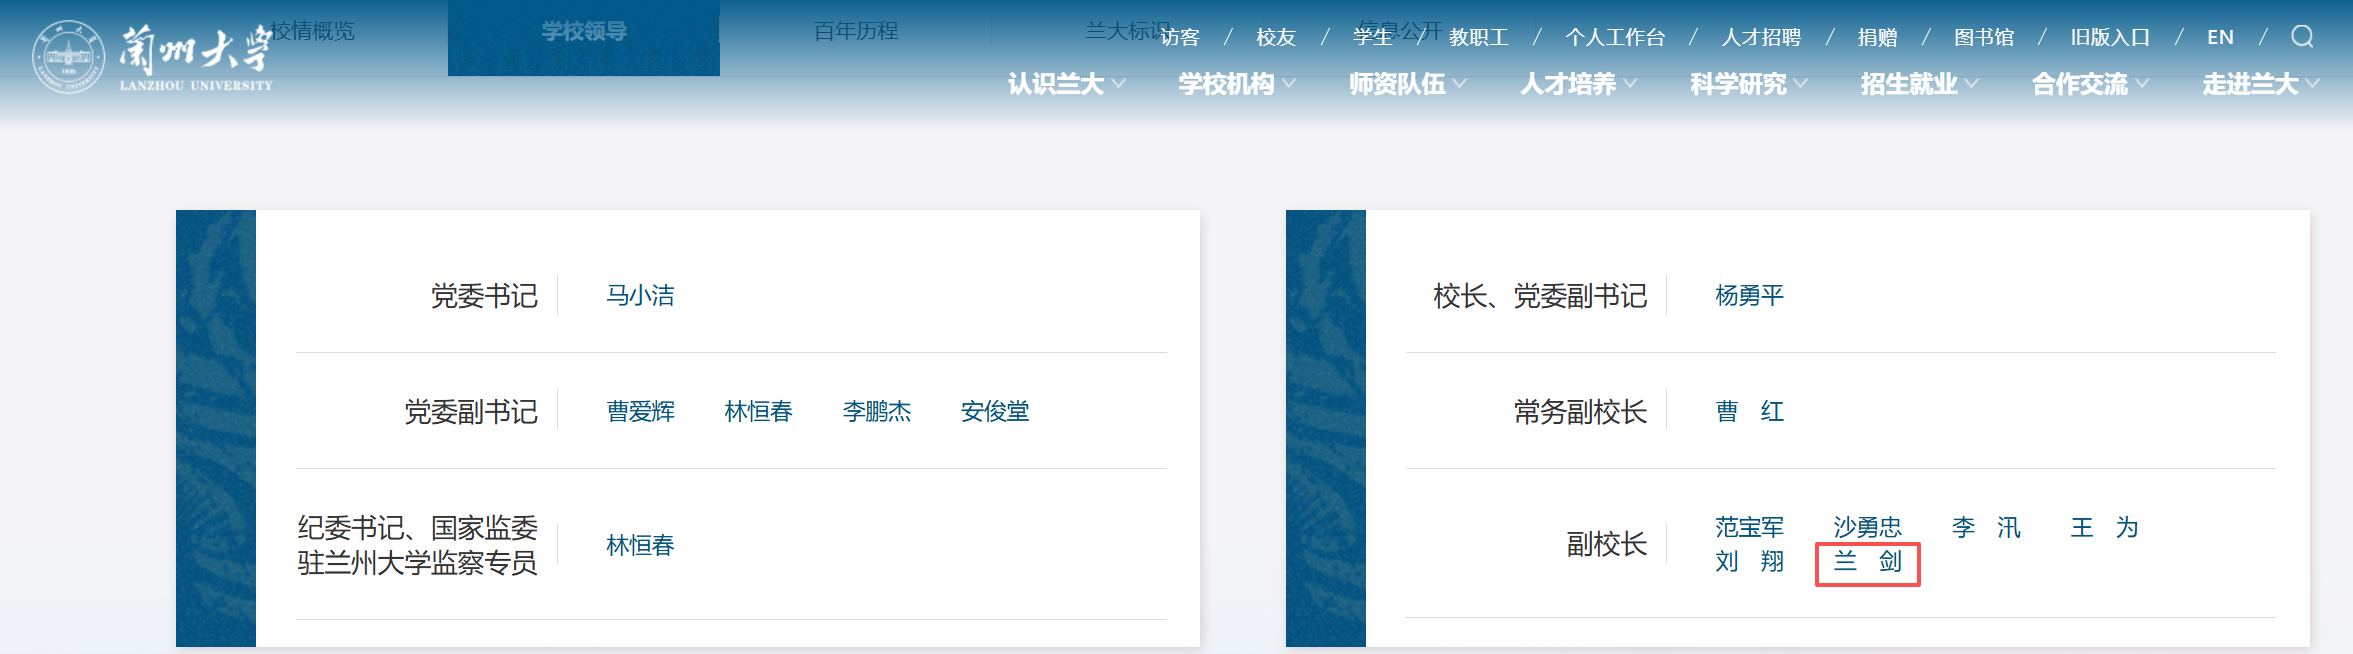
Task: Open the profile of 兰剑
Action: point(1867,561)
